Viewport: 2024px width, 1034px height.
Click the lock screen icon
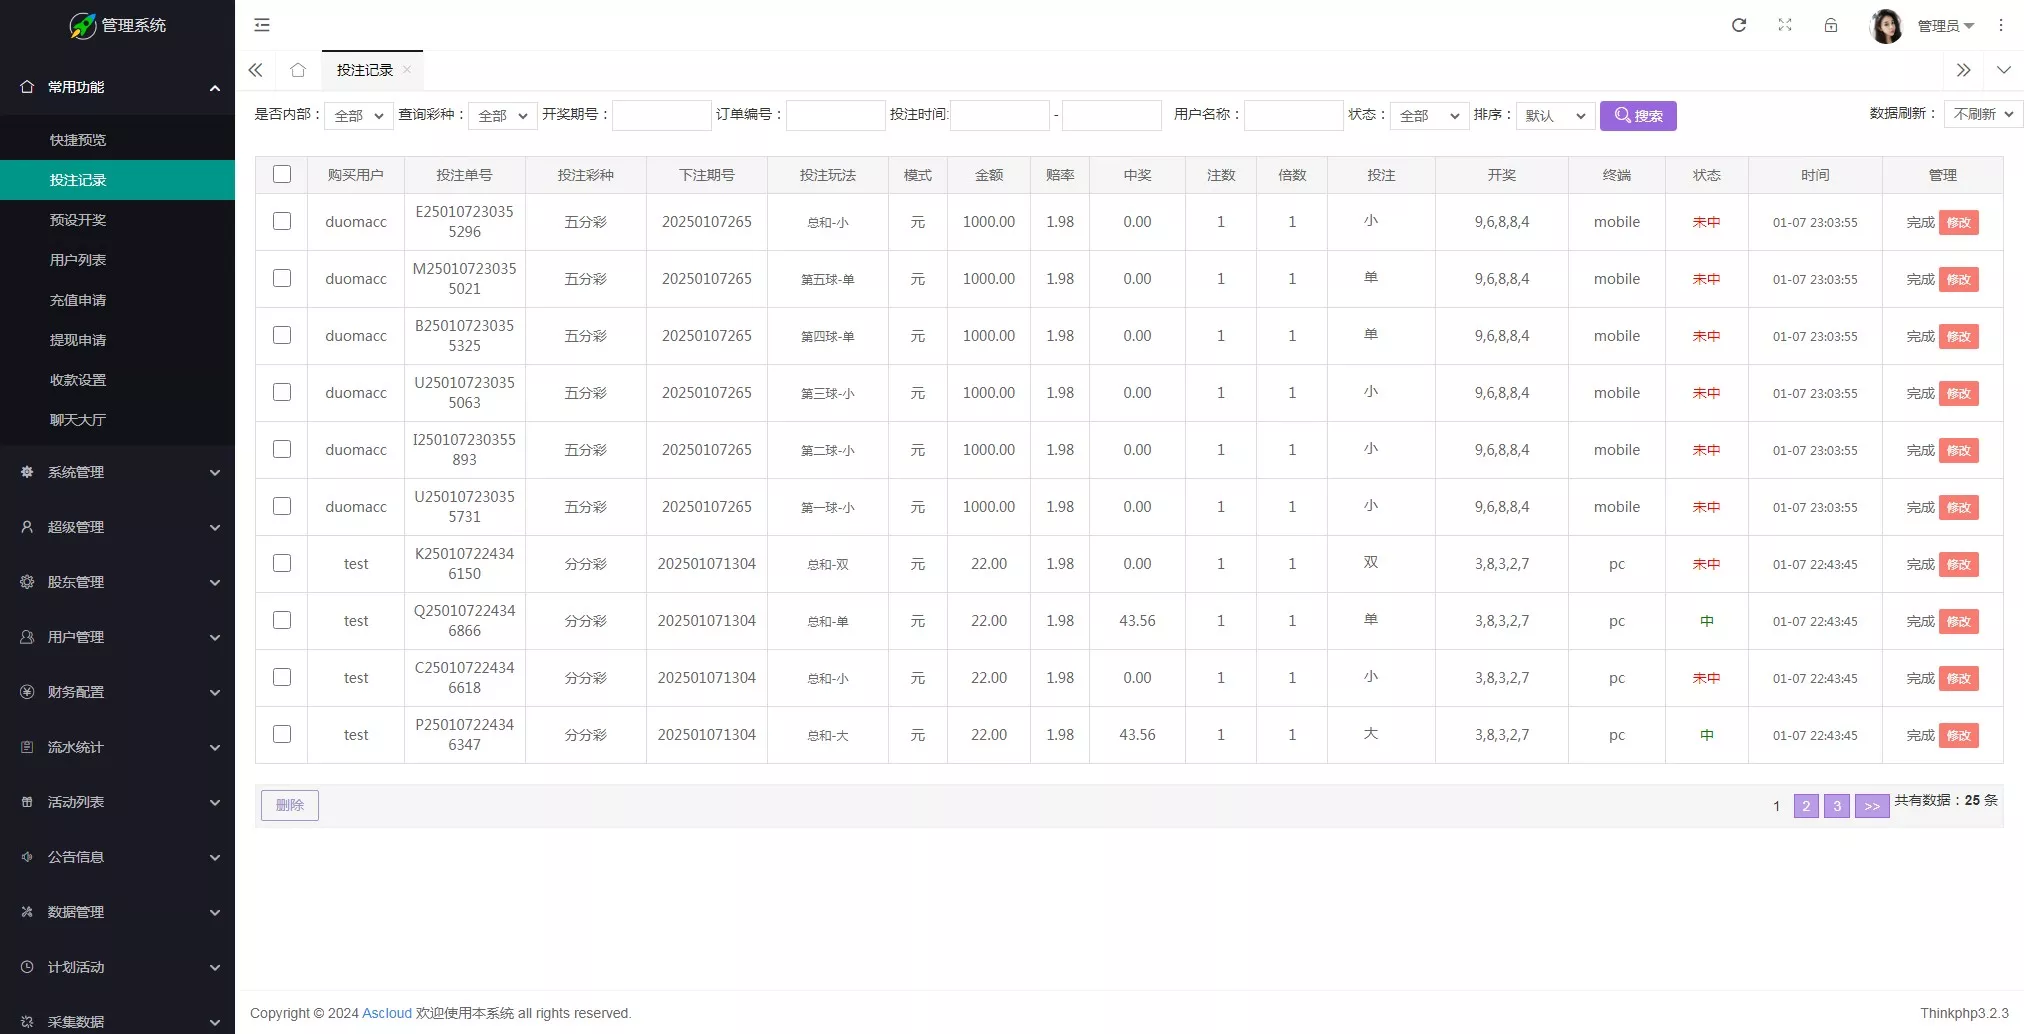click(1831, 25)
